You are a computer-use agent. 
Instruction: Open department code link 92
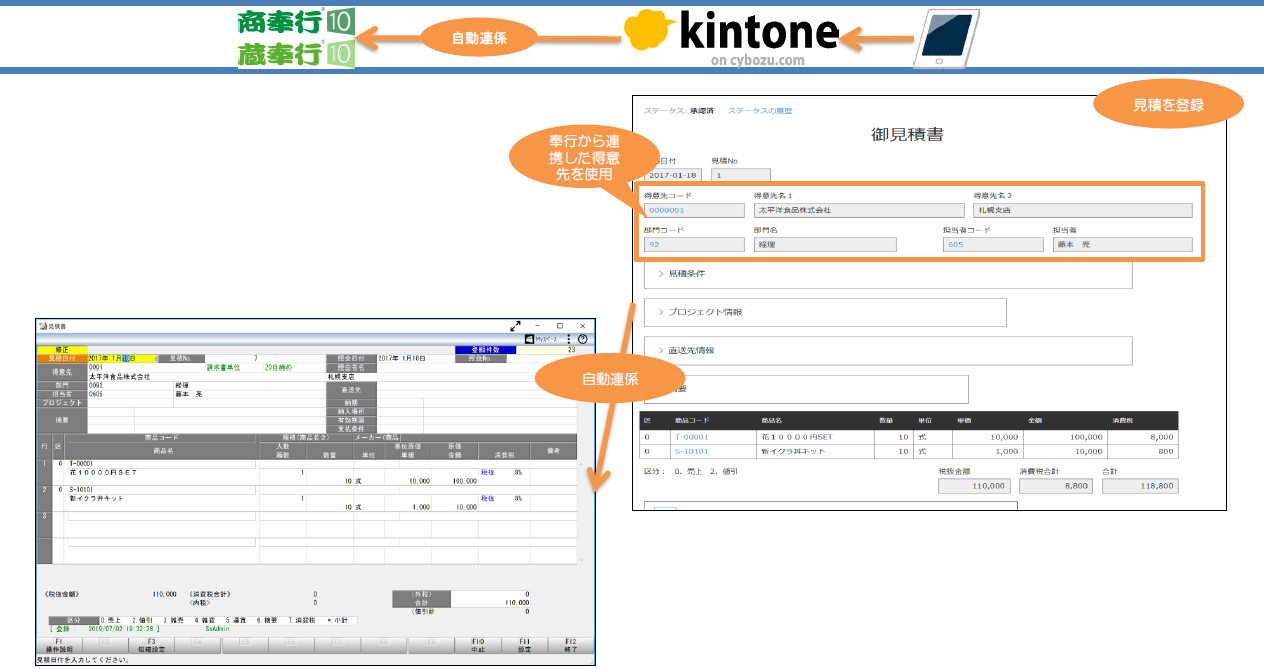point(654,244)
